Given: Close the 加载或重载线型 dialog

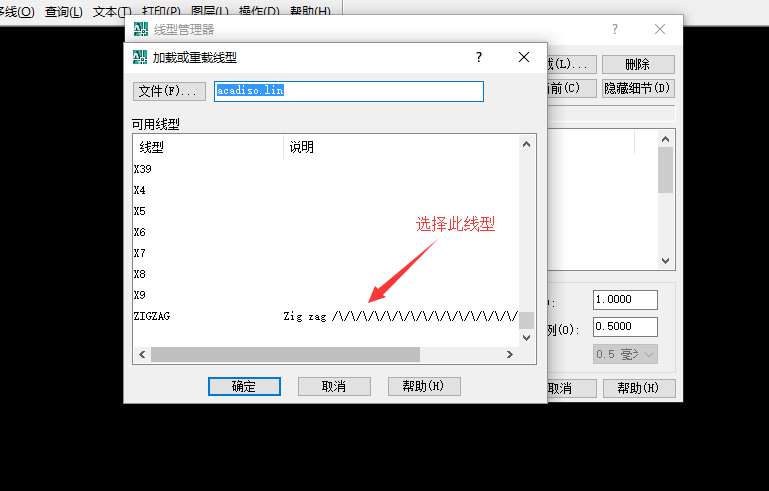Looking at the screenshot, I should [x=524, y=57].
